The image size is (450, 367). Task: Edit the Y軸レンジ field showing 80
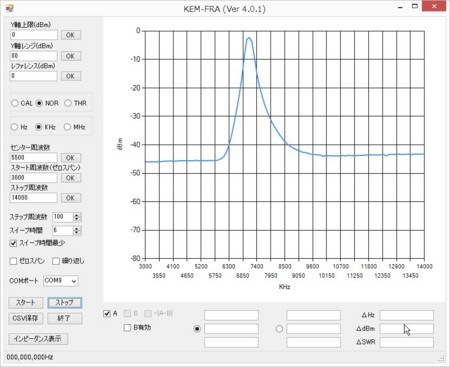(34, 56)
